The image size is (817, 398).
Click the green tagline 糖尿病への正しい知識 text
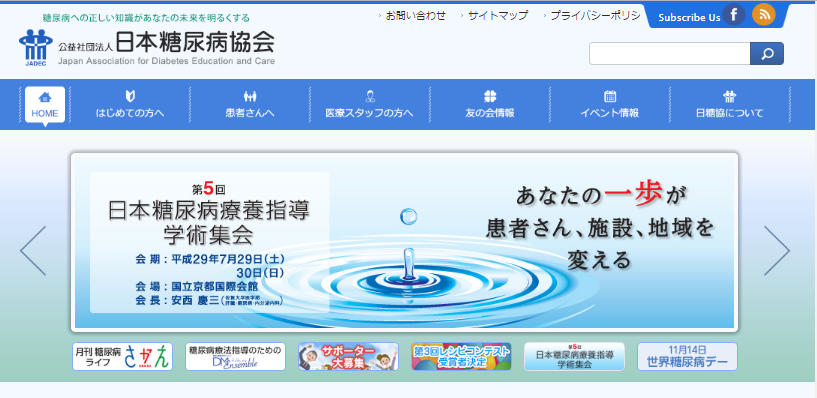[x=146, y=18]
